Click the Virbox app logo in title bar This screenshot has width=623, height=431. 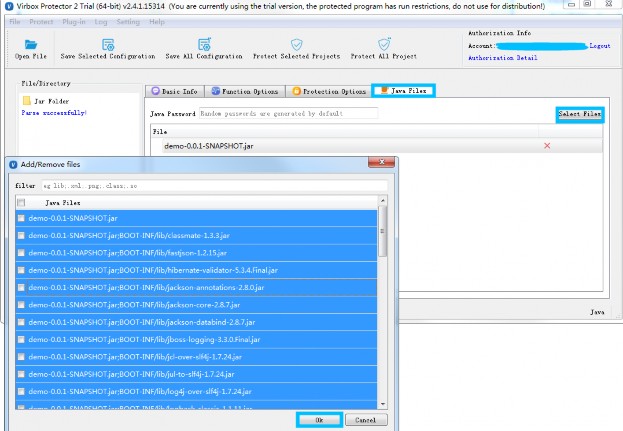click(x=9, y=6)
